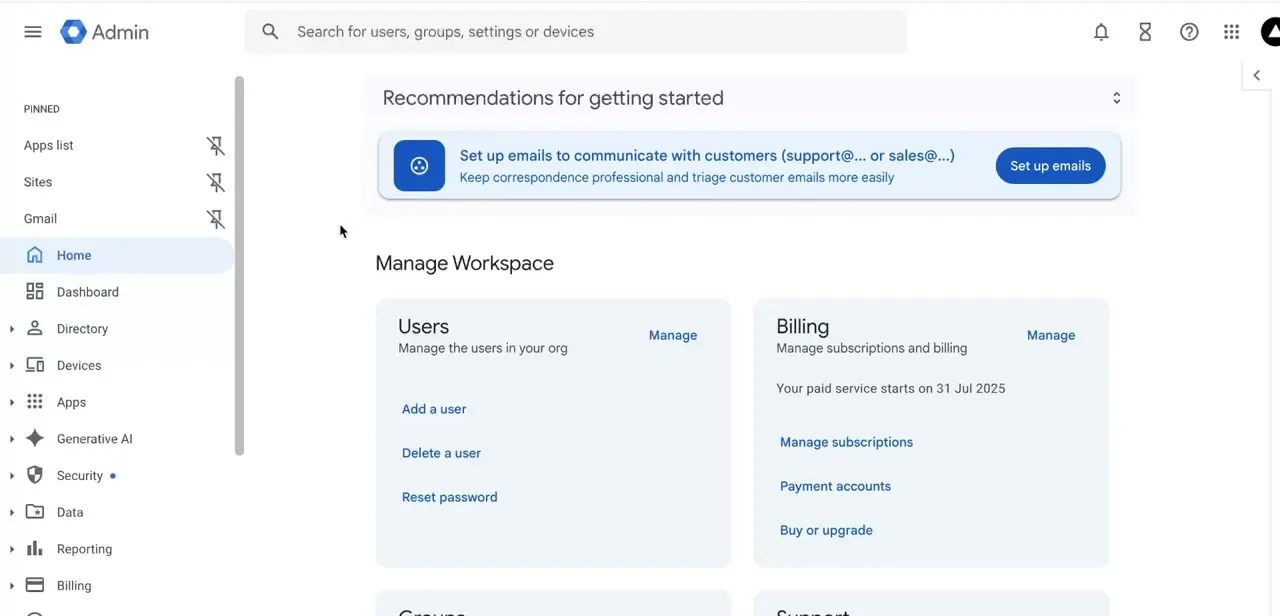The image size is (1280, 616).
Task: Click the Reporting bar chart icon
Action: tap(35, 548)
